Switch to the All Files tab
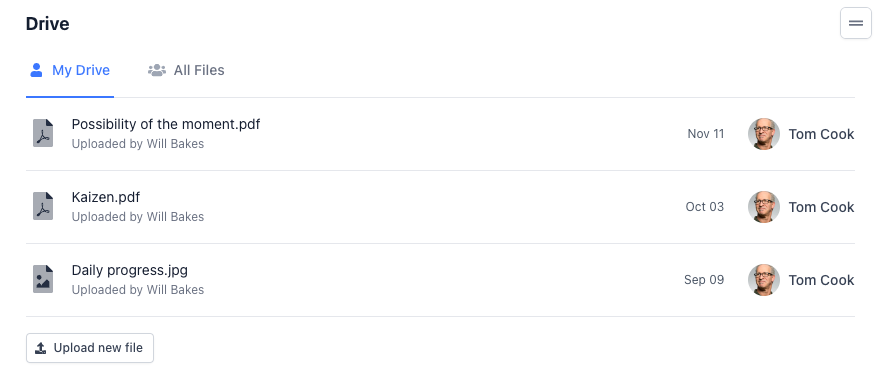The height and width of the screenshot is (387, 879). [186, 71]
